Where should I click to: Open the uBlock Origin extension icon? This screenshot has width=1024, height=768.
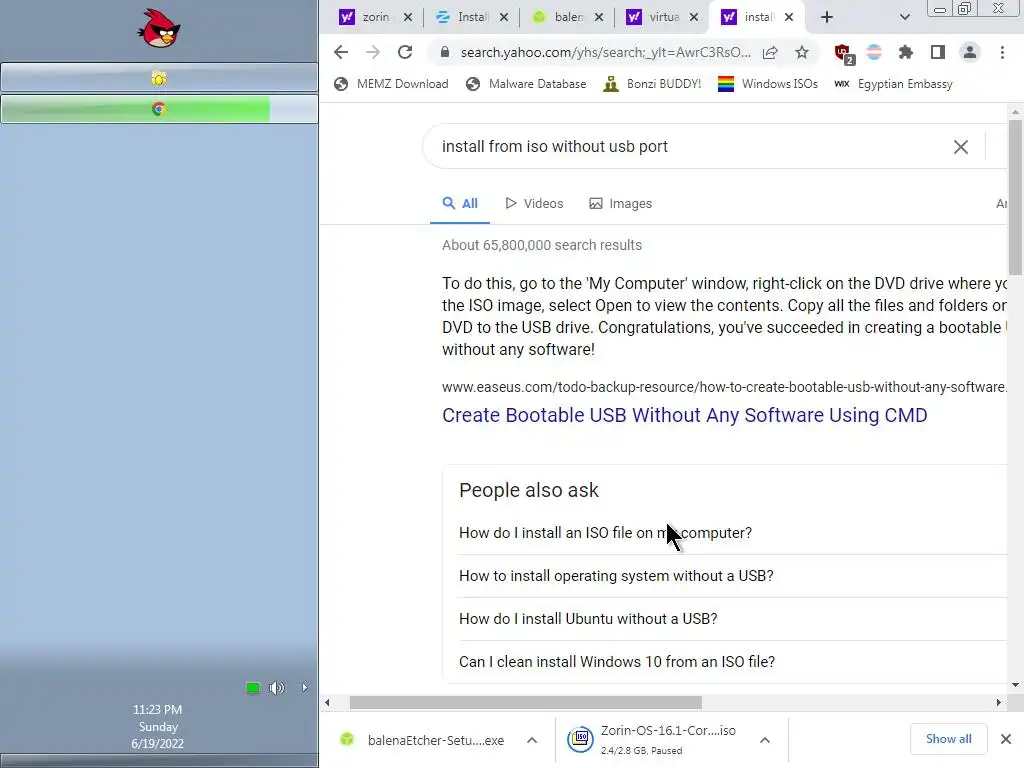[844, 54]
